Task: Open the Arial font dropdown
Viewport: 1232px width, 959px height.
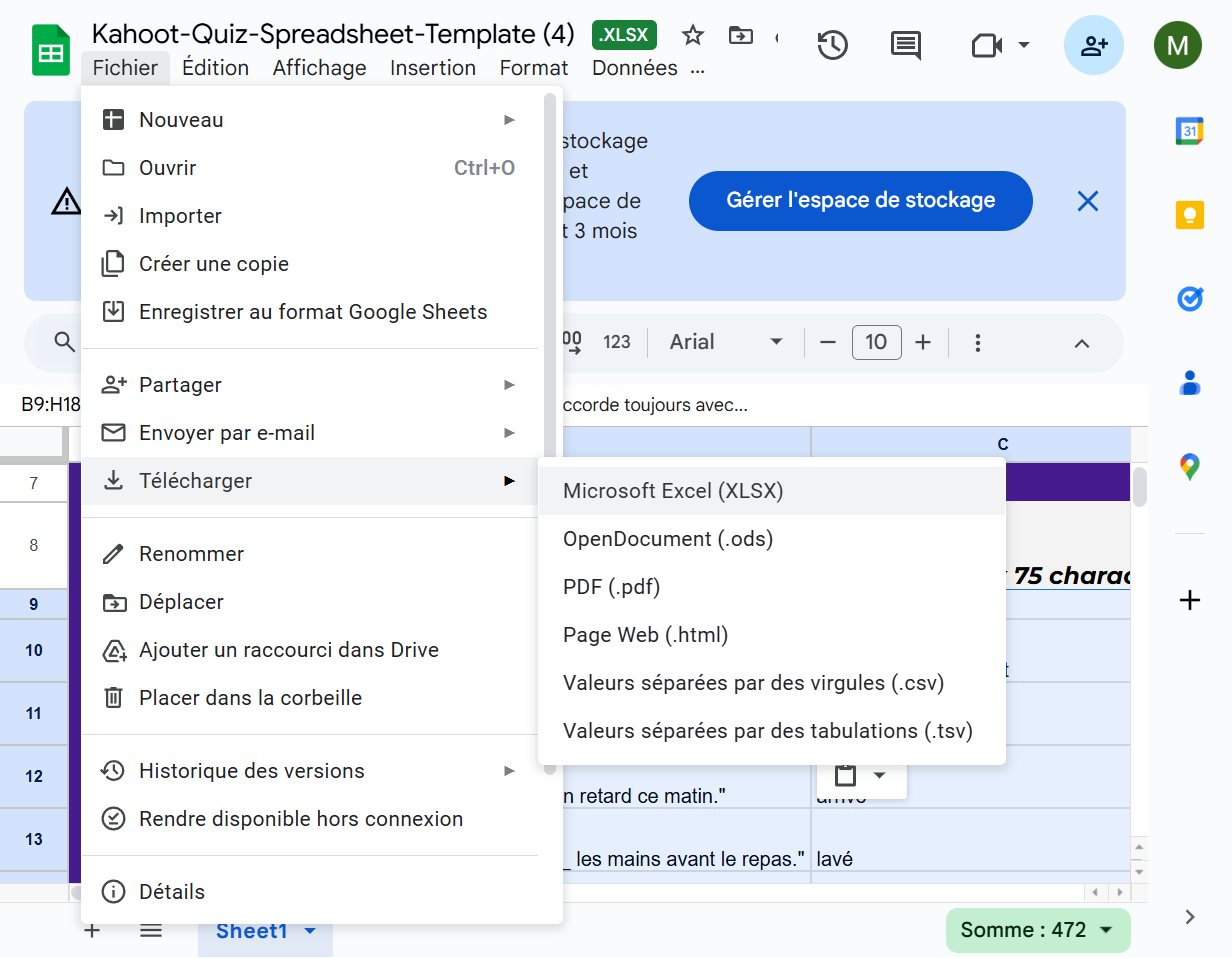Action: pyautogui.click(x=726, y=342)
